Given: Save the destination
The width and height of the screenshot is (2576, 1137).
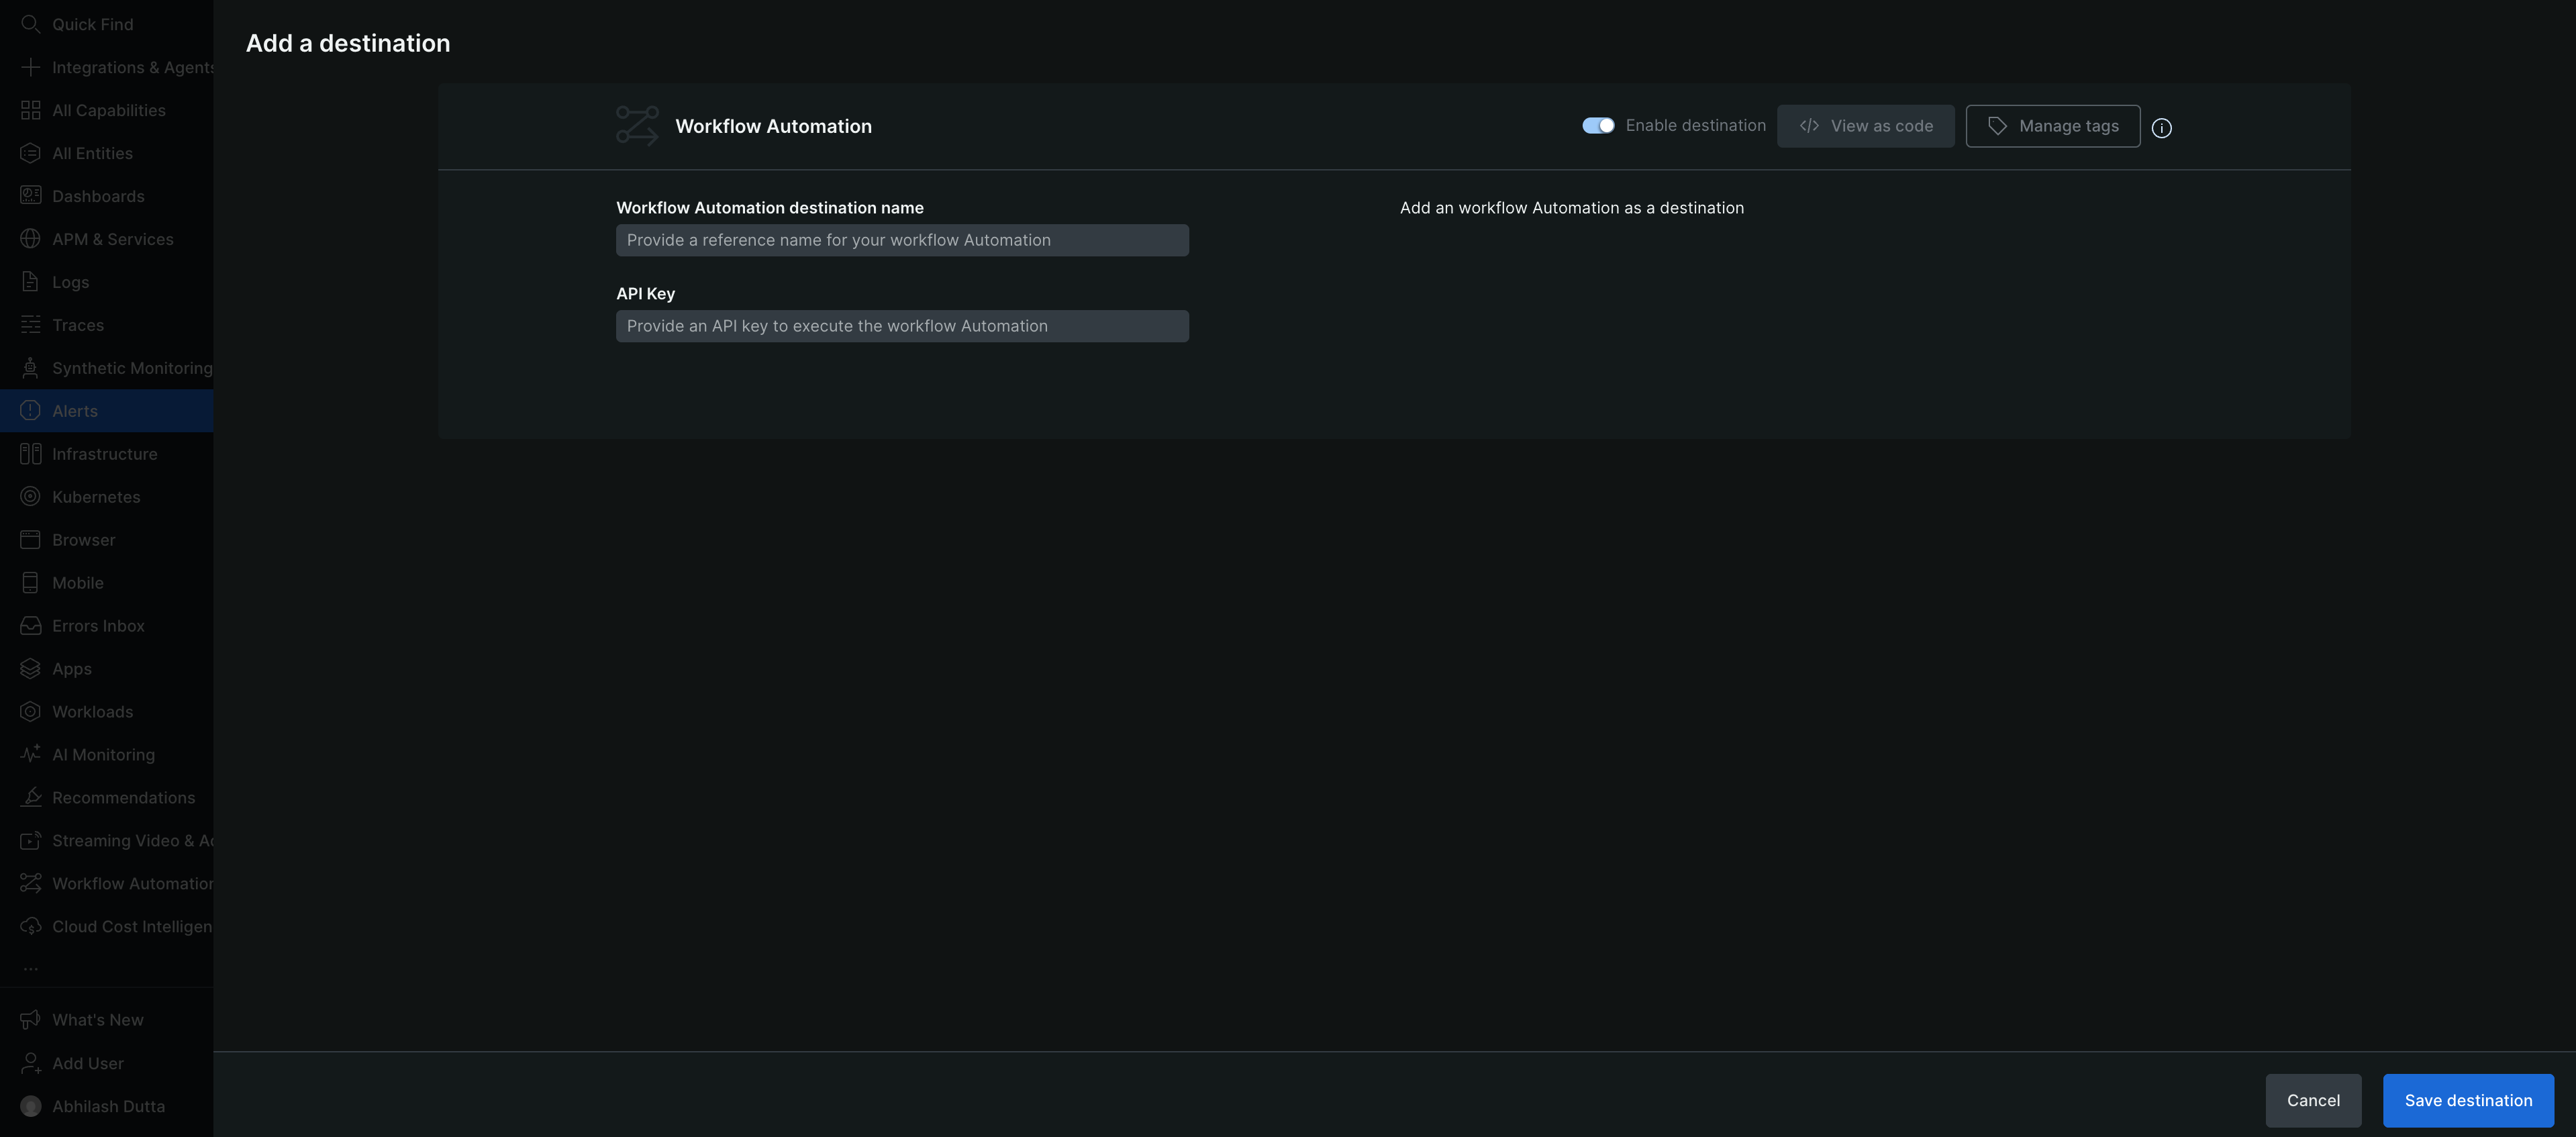Looking at the screenshot, I should point(2468,1100).
